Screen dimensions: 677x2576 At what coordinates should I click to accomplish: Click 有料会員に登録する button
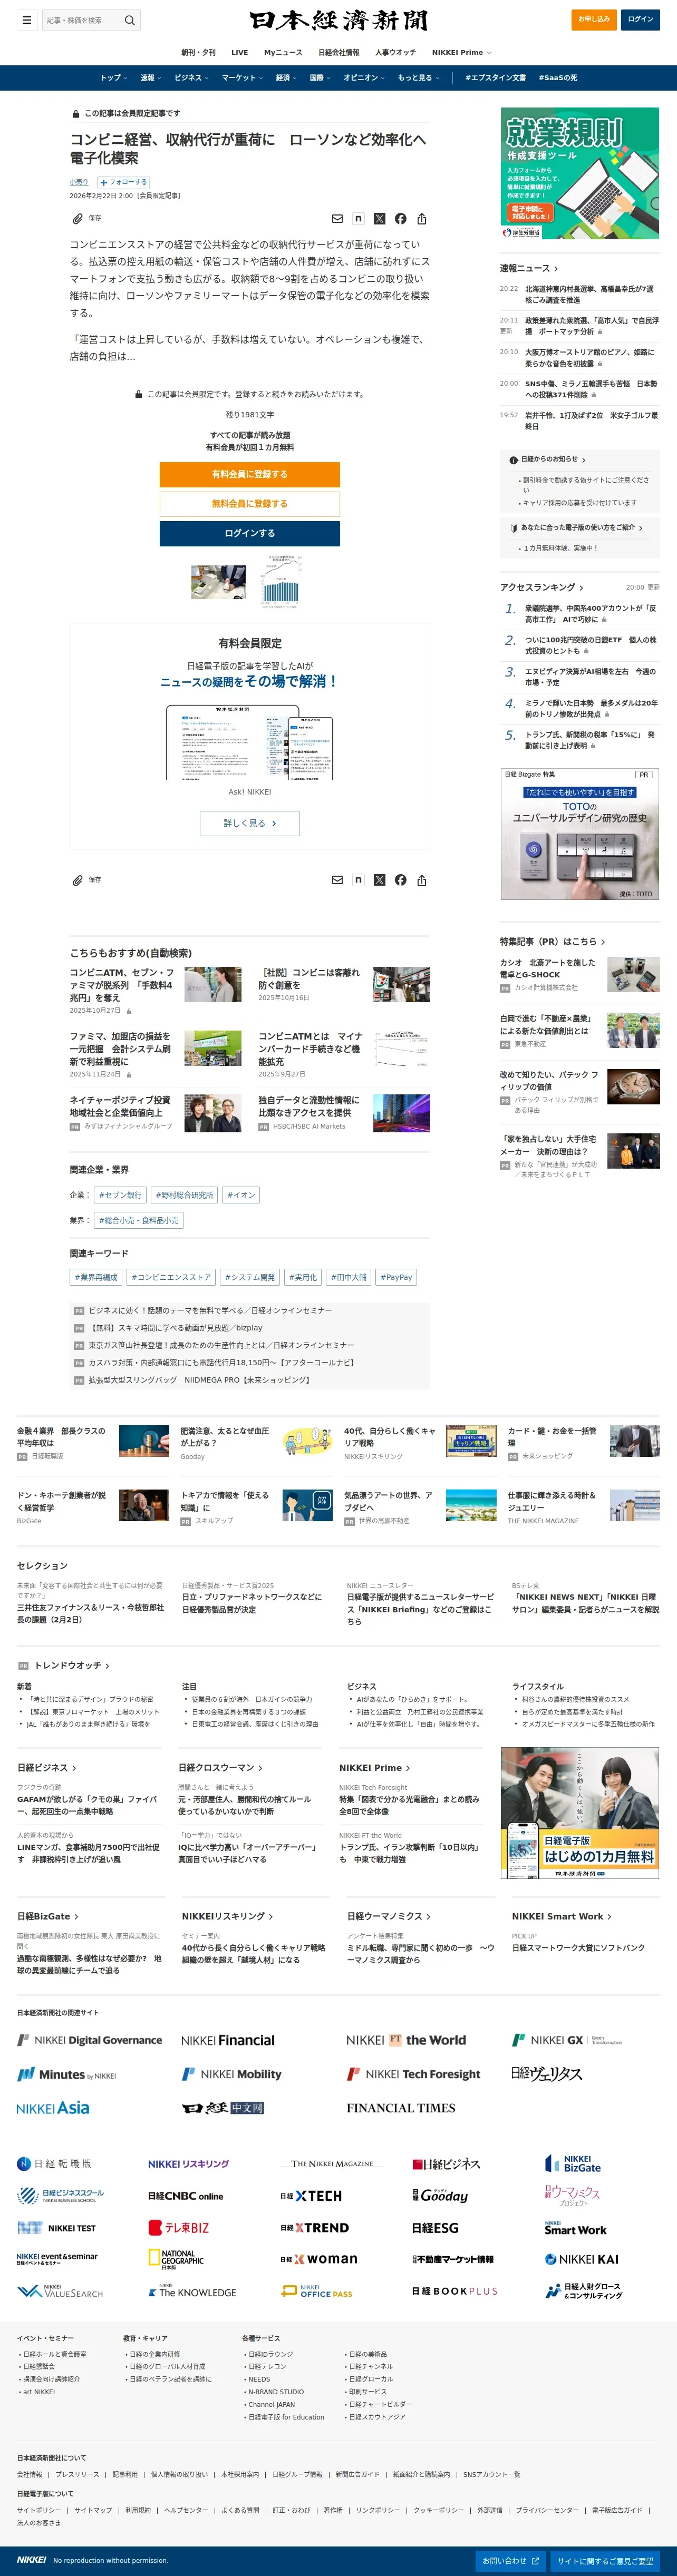click(249, 474)
